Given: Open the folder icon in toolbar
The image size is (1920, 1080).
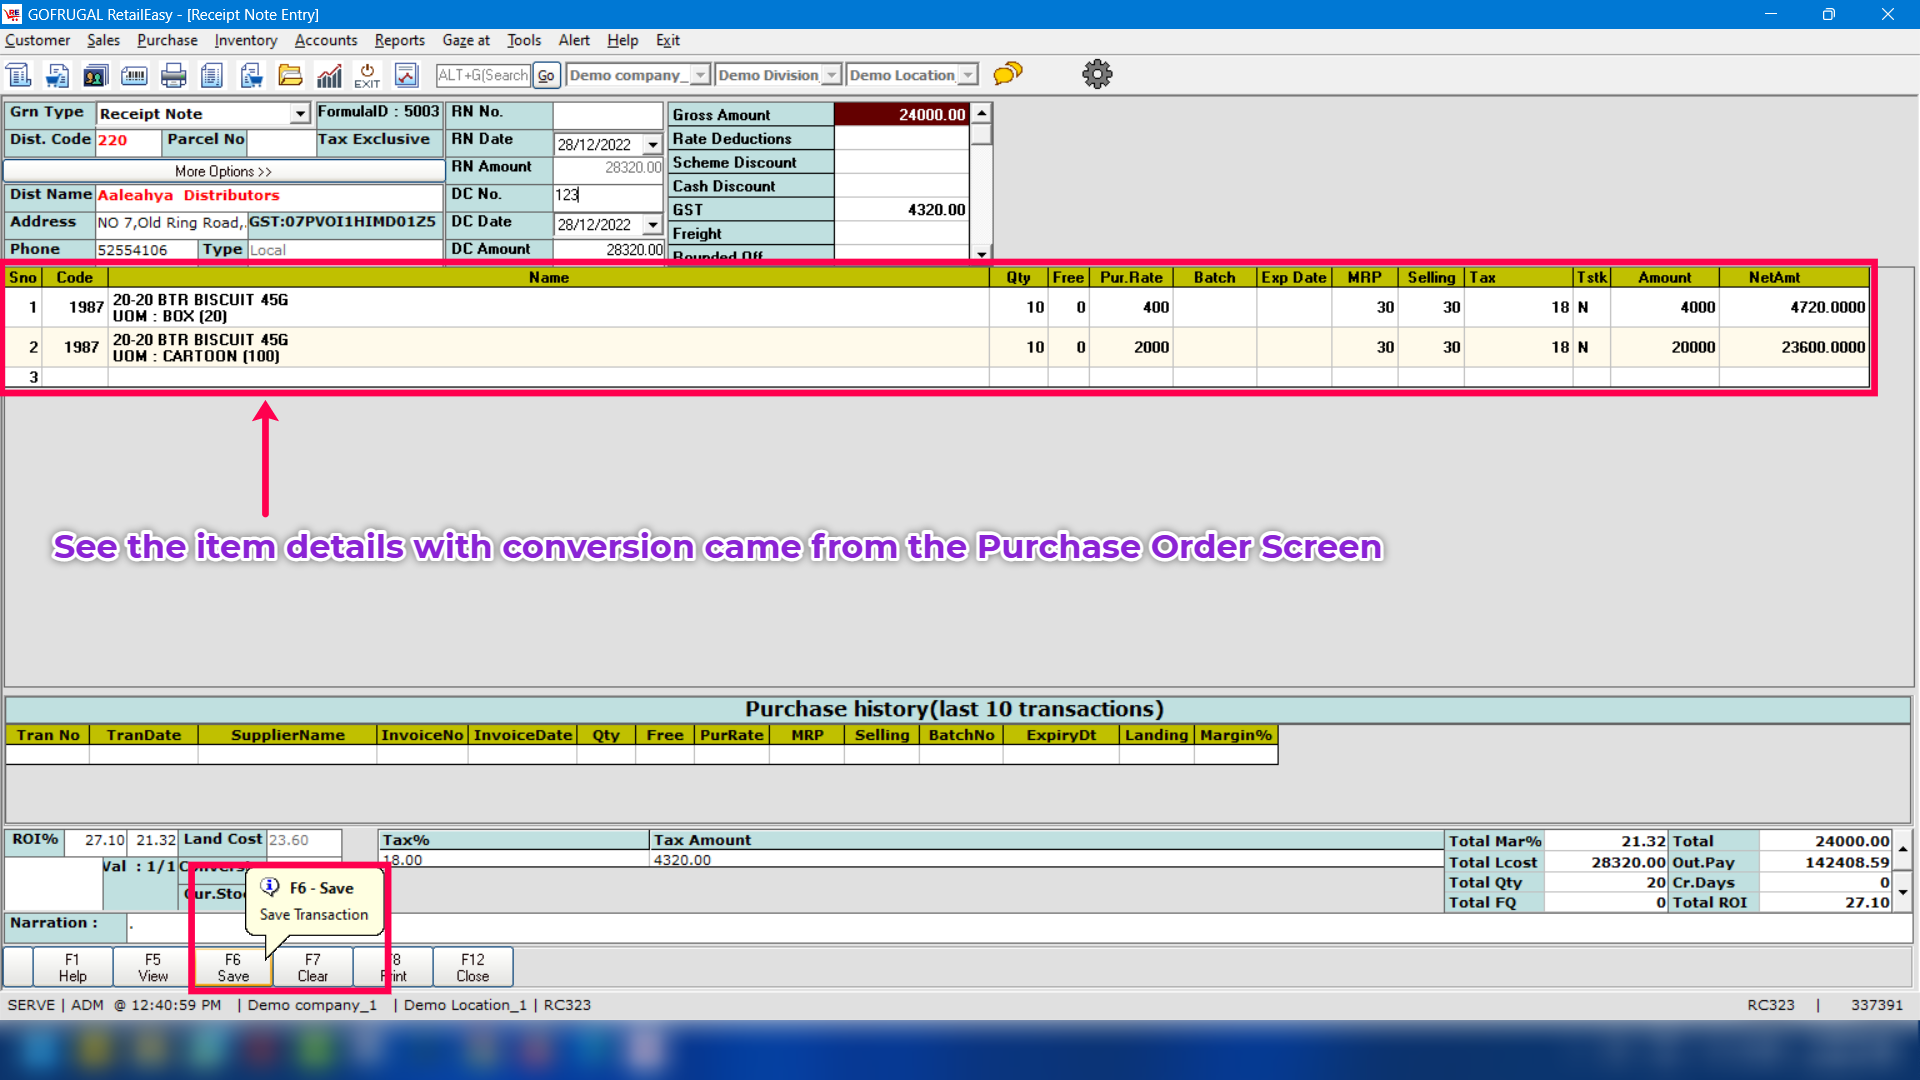Looking at the screenshot, I should pos(290,75).
